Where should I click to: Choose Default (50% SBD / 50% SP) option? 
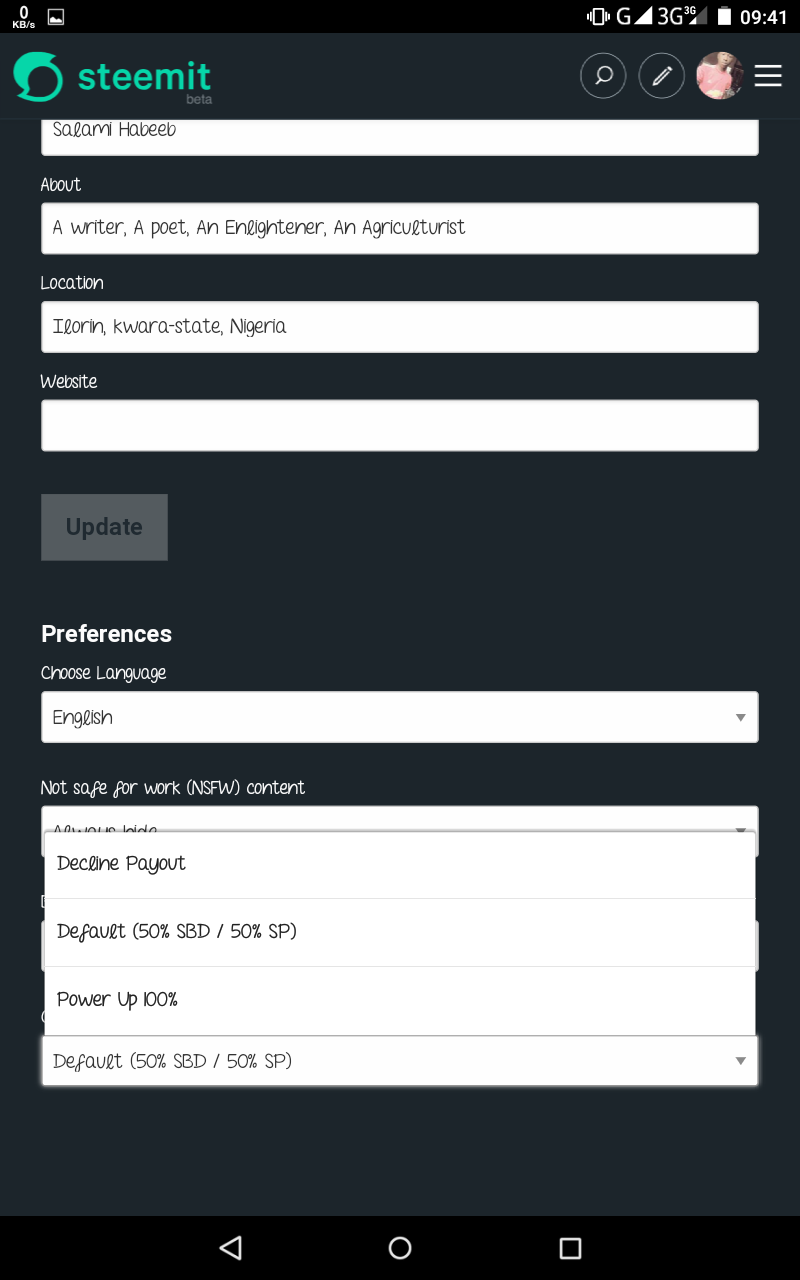coord(399,932)
